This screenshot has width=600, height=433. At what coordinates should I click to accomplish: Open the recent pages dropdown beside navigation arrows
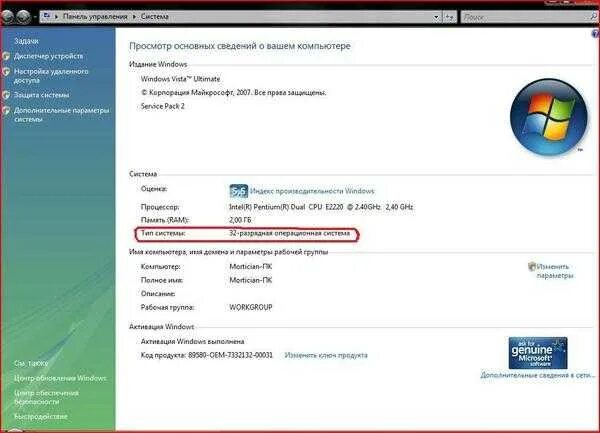click(x=35, y=17)
